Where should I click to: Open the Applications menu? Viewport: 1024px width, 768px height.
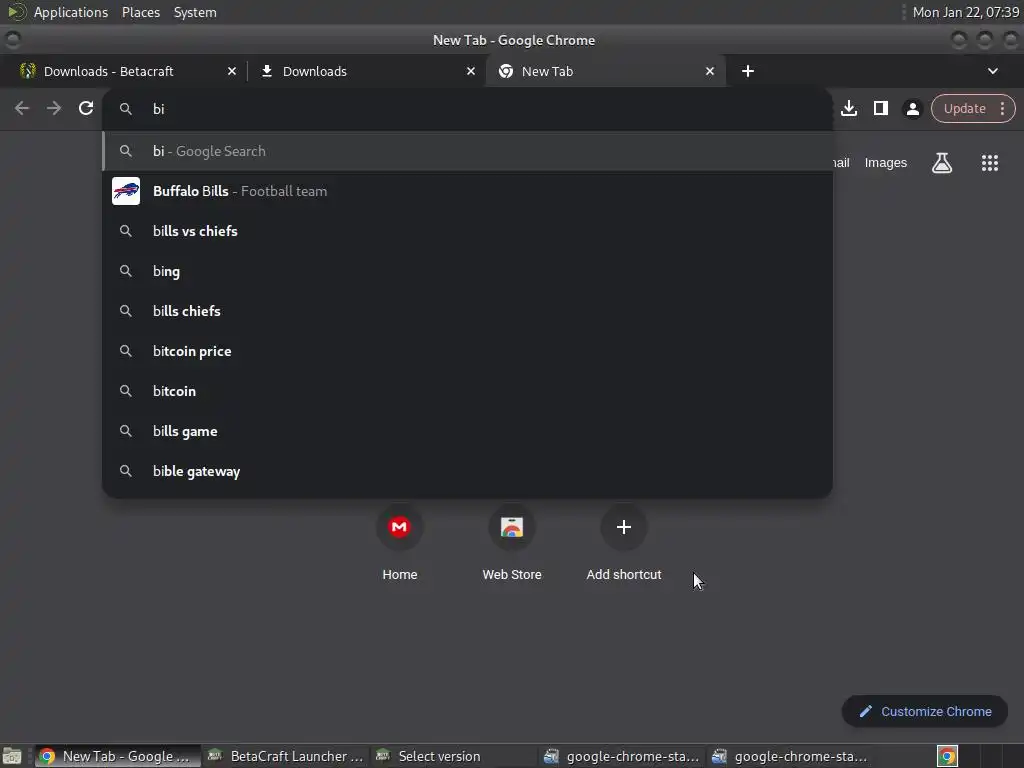[x=71, y=12]
